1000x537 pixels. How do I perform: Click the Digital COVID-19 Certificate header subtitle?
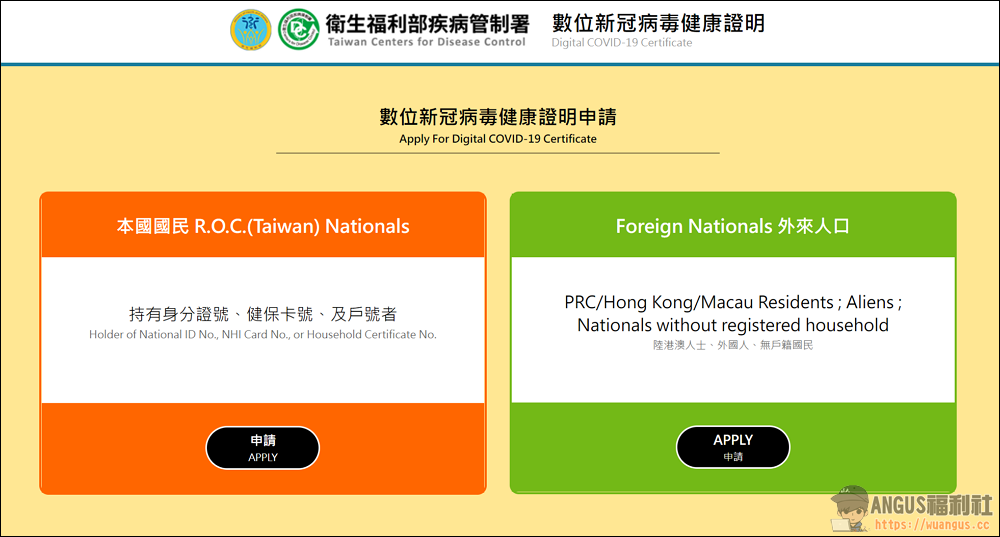click(x=622, y=43)
